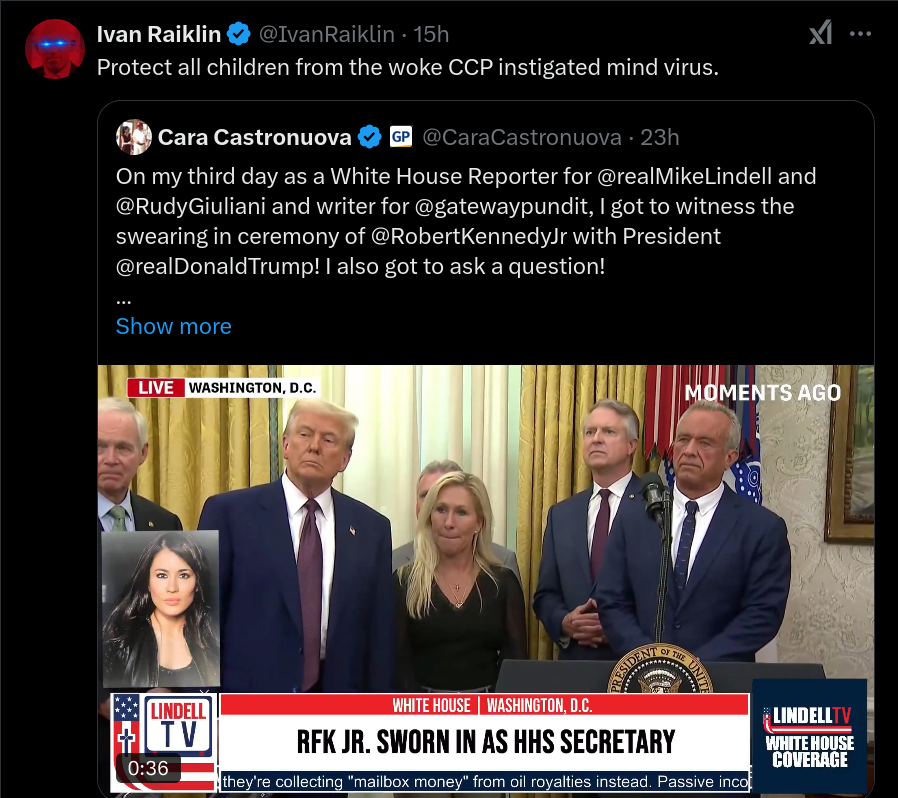Open the @CaraCastronuova handle

click(522, 137)
